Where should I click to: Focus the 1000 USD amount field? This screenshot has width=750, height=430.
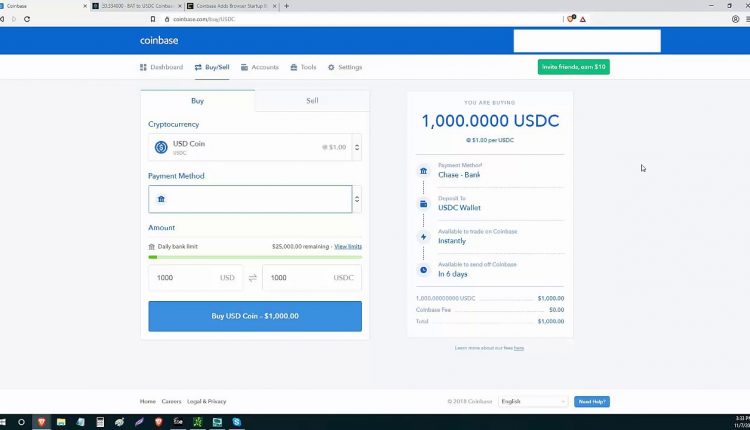coord(195,278)
